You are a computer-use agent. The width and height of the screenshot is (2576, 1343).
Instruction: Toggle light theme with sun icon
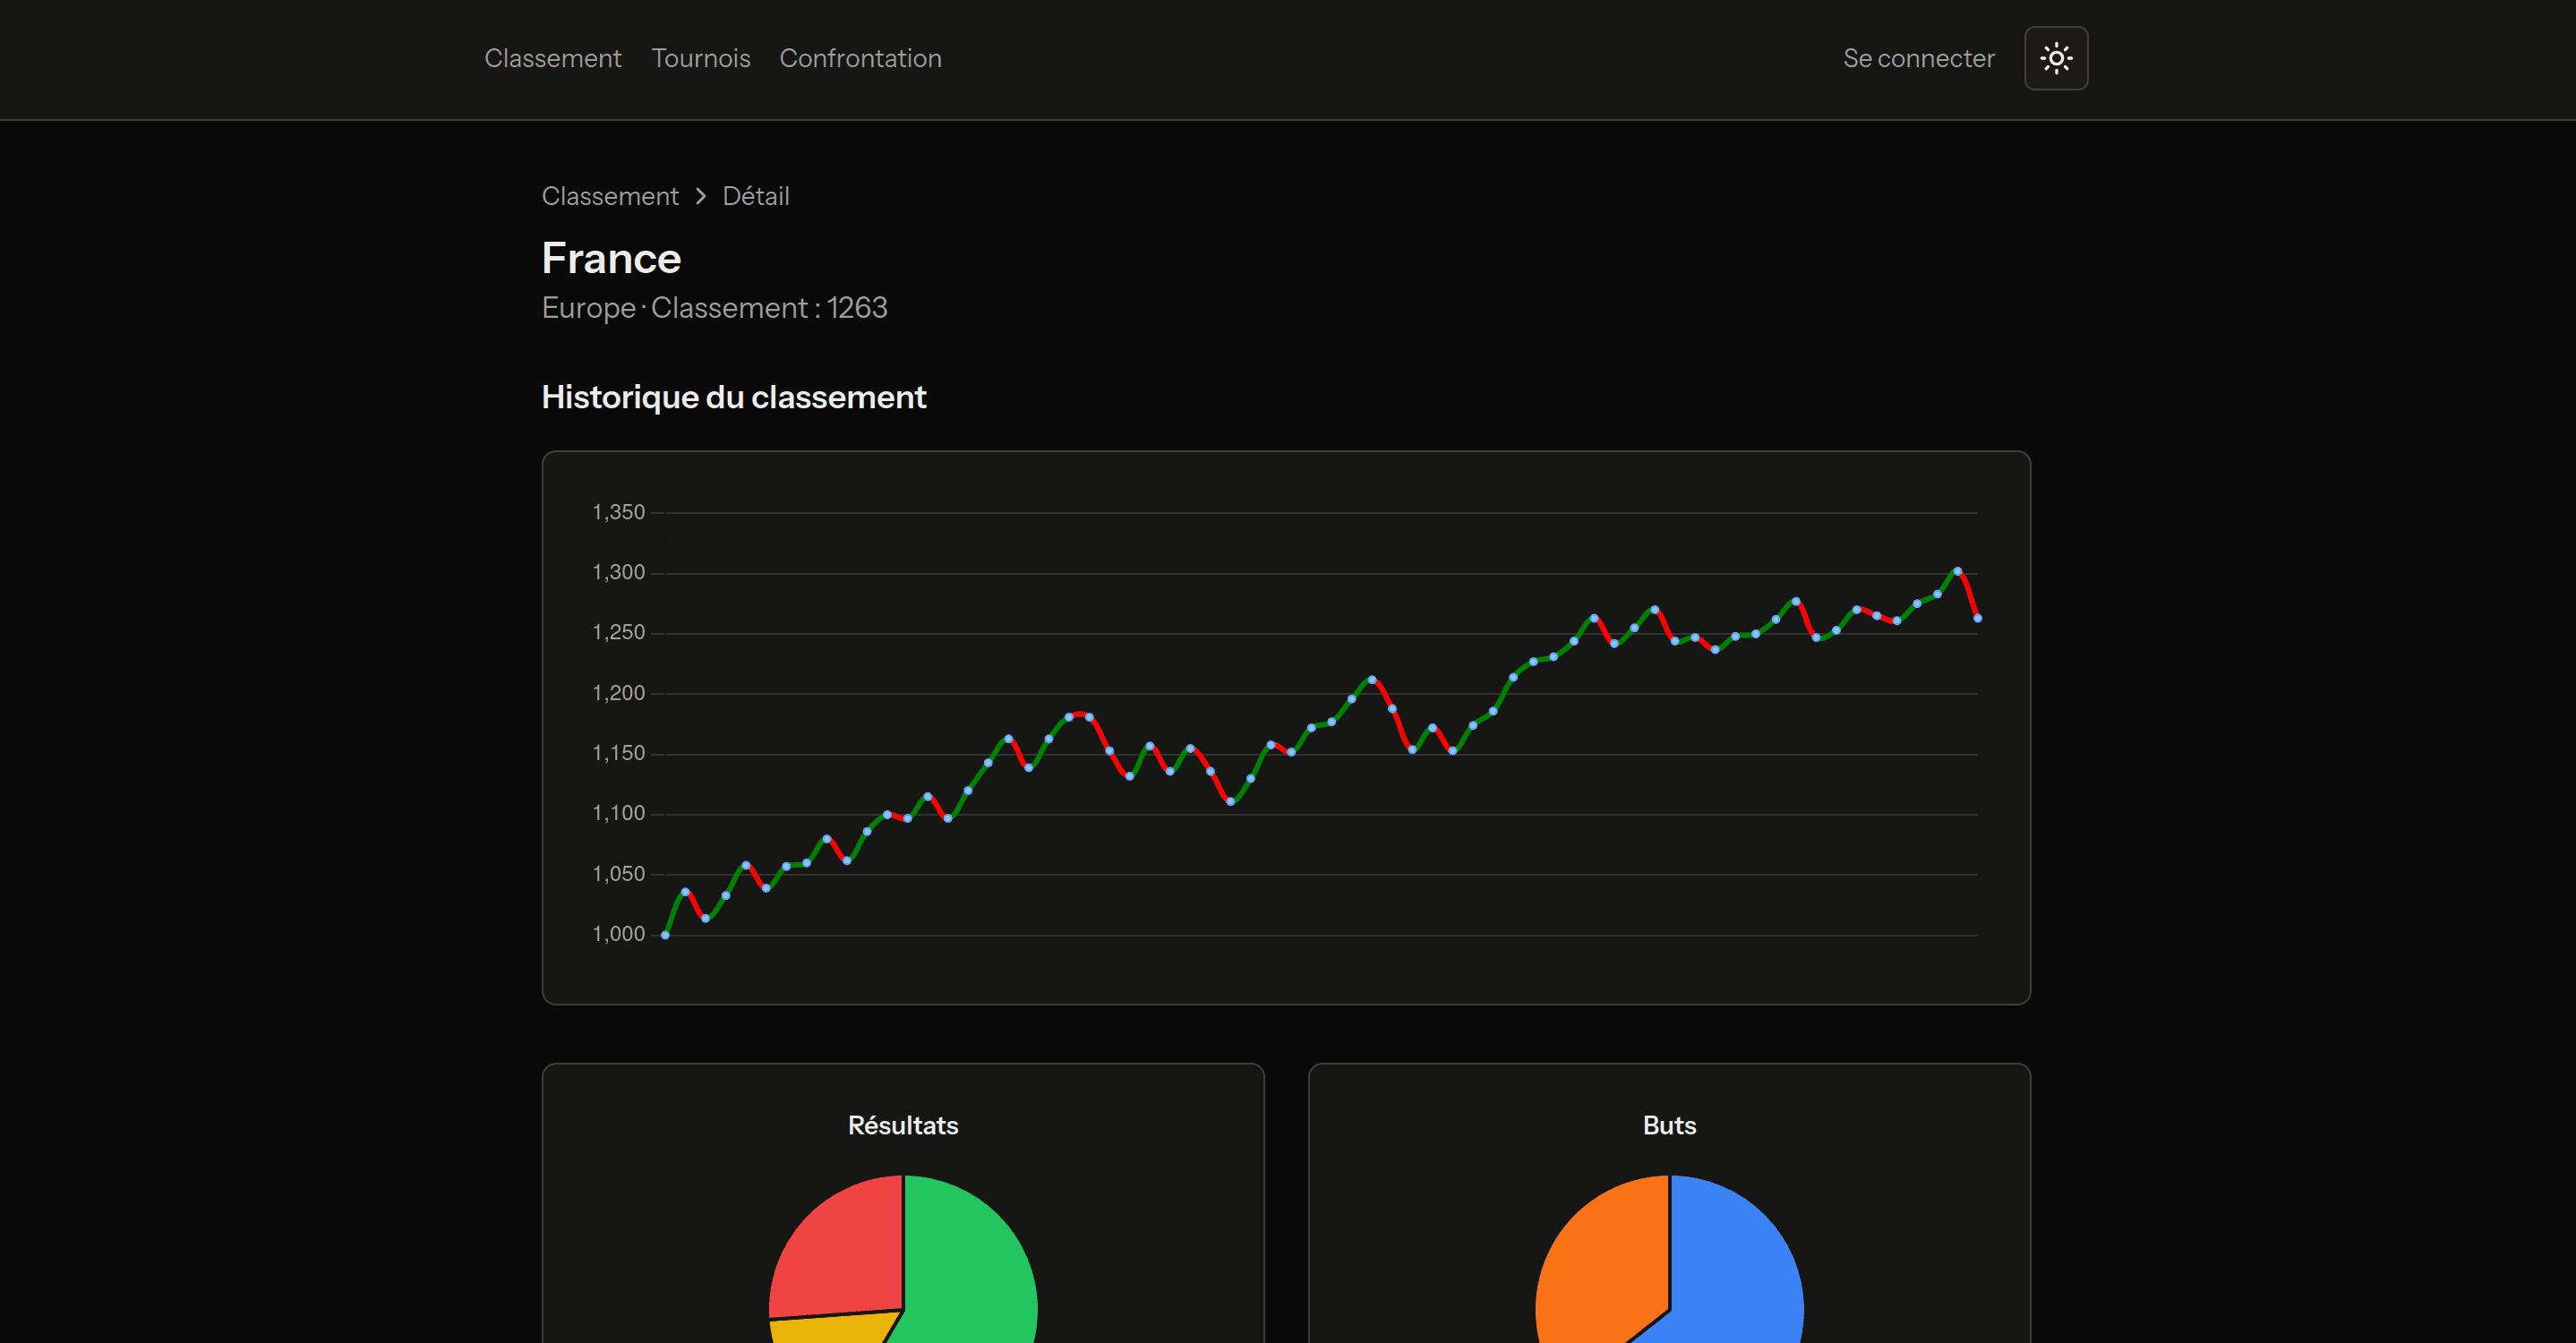2055,58
